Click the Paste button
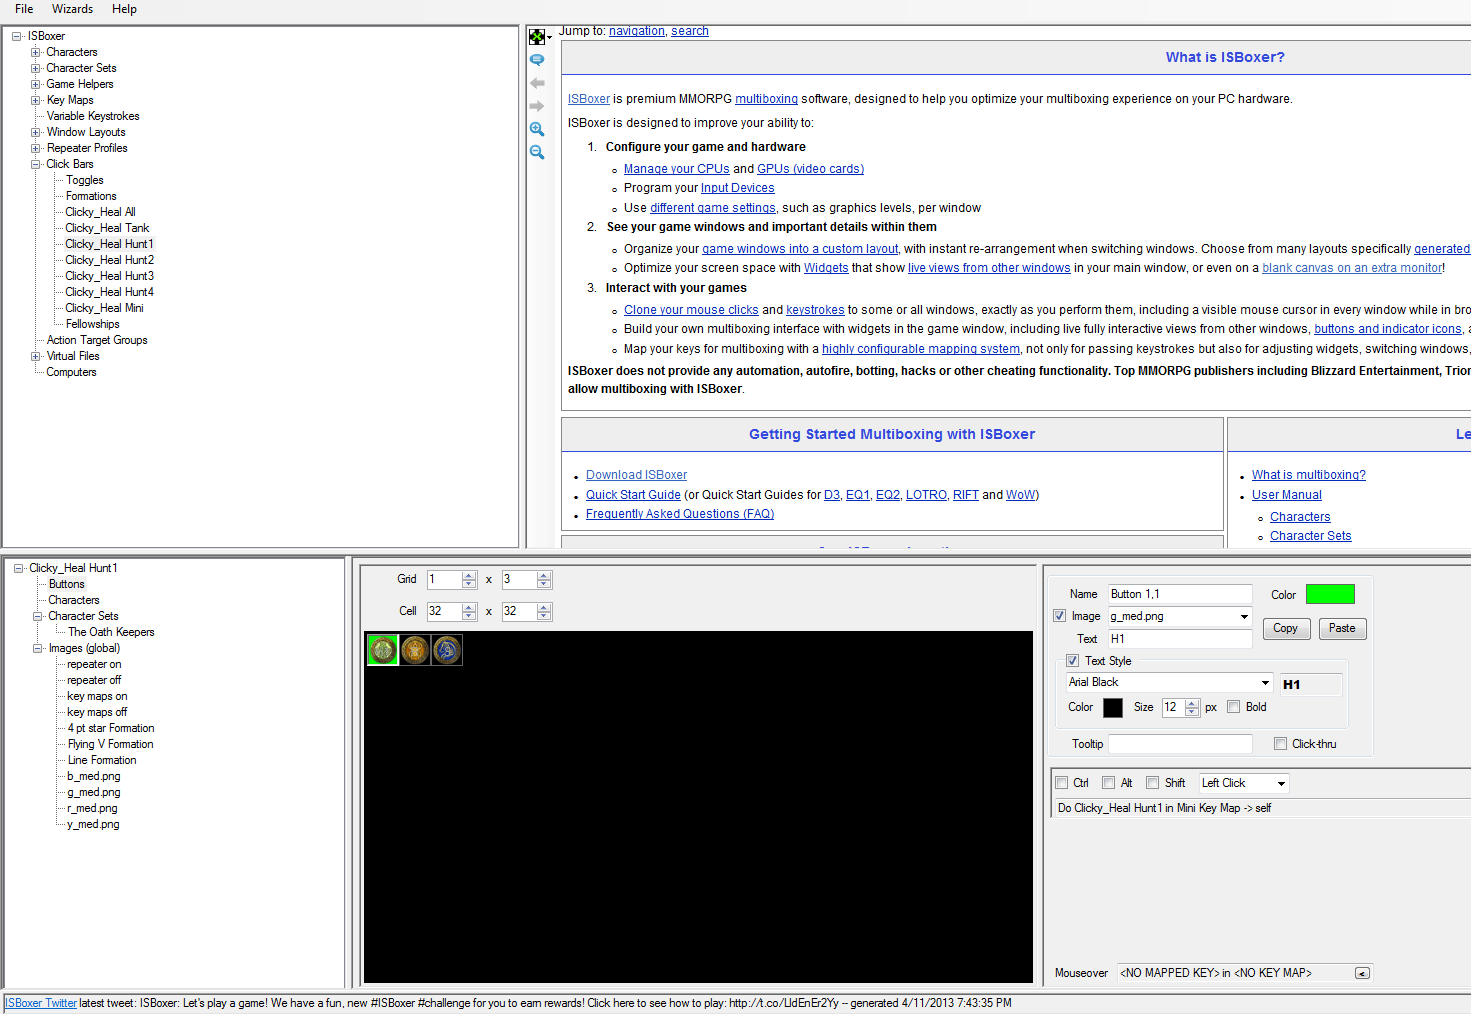This screenshot has height=1014, width=1471. [1342, 628]
